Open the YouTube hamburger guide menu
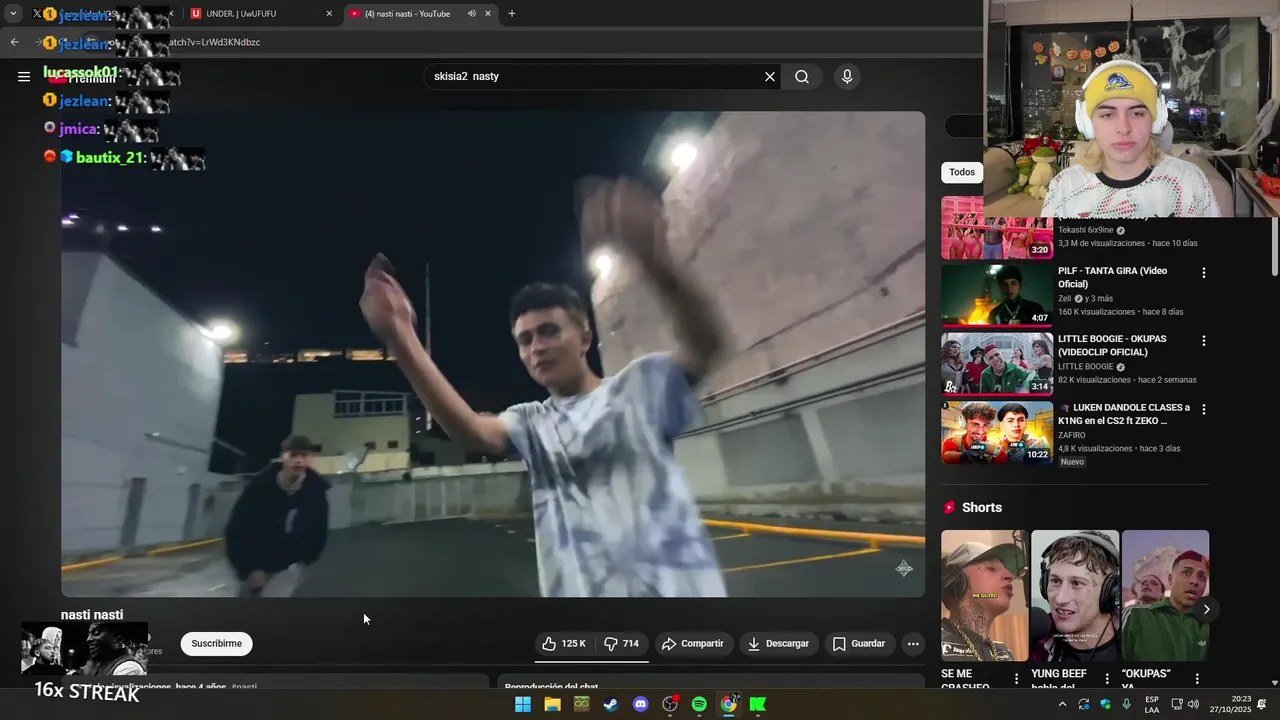Screen dimensions: 1280x720 click(x=24, y=77)
